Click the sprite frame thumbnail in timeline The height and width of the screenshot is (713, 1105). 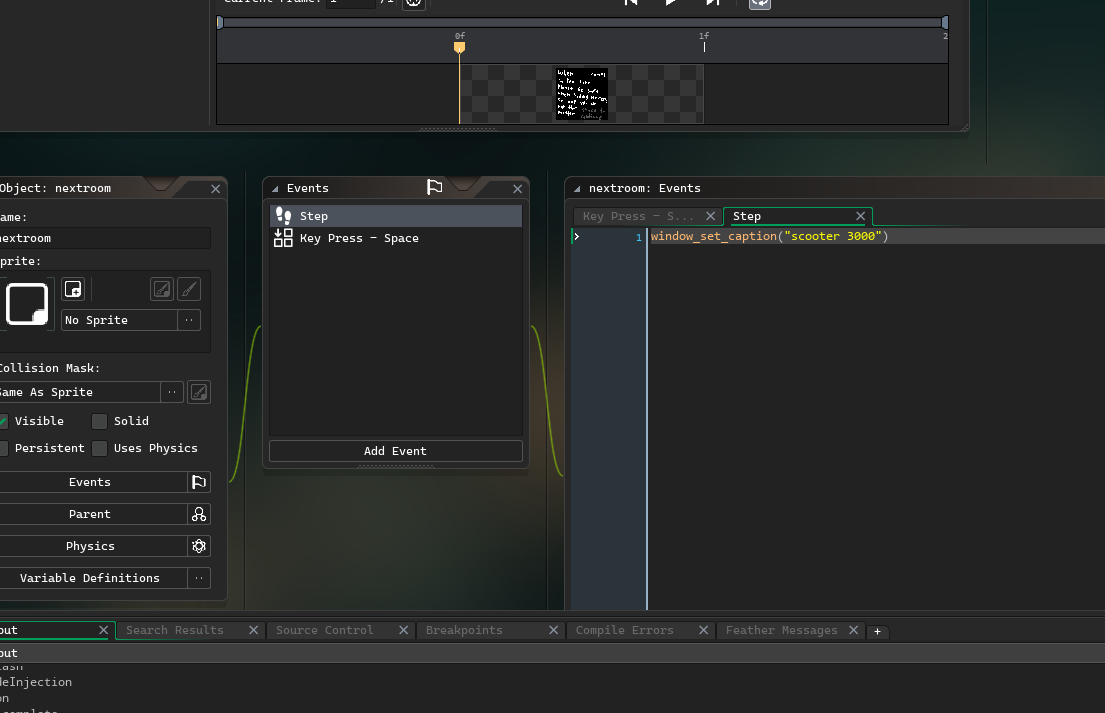coord(582,94)
